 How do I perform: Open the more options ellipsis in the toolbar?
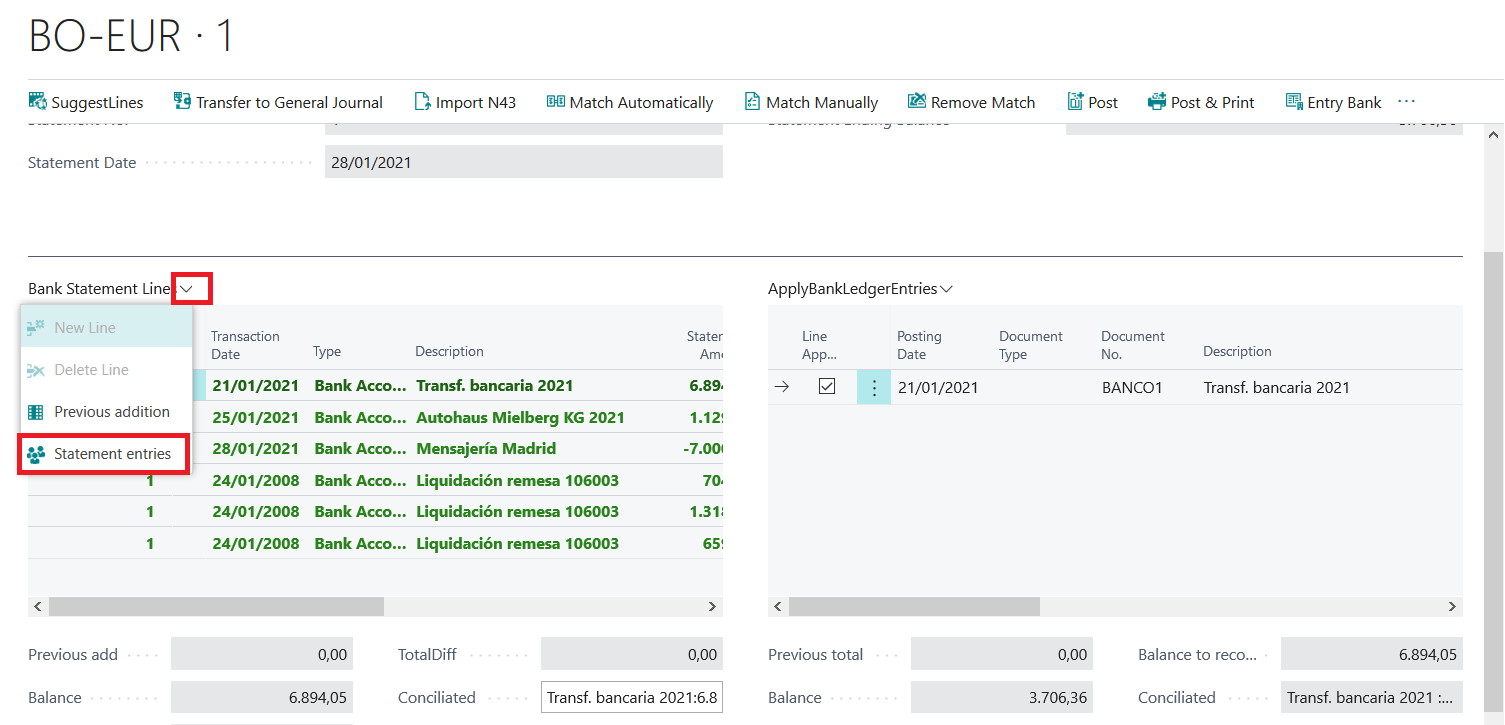click(x=1407, y=101)
